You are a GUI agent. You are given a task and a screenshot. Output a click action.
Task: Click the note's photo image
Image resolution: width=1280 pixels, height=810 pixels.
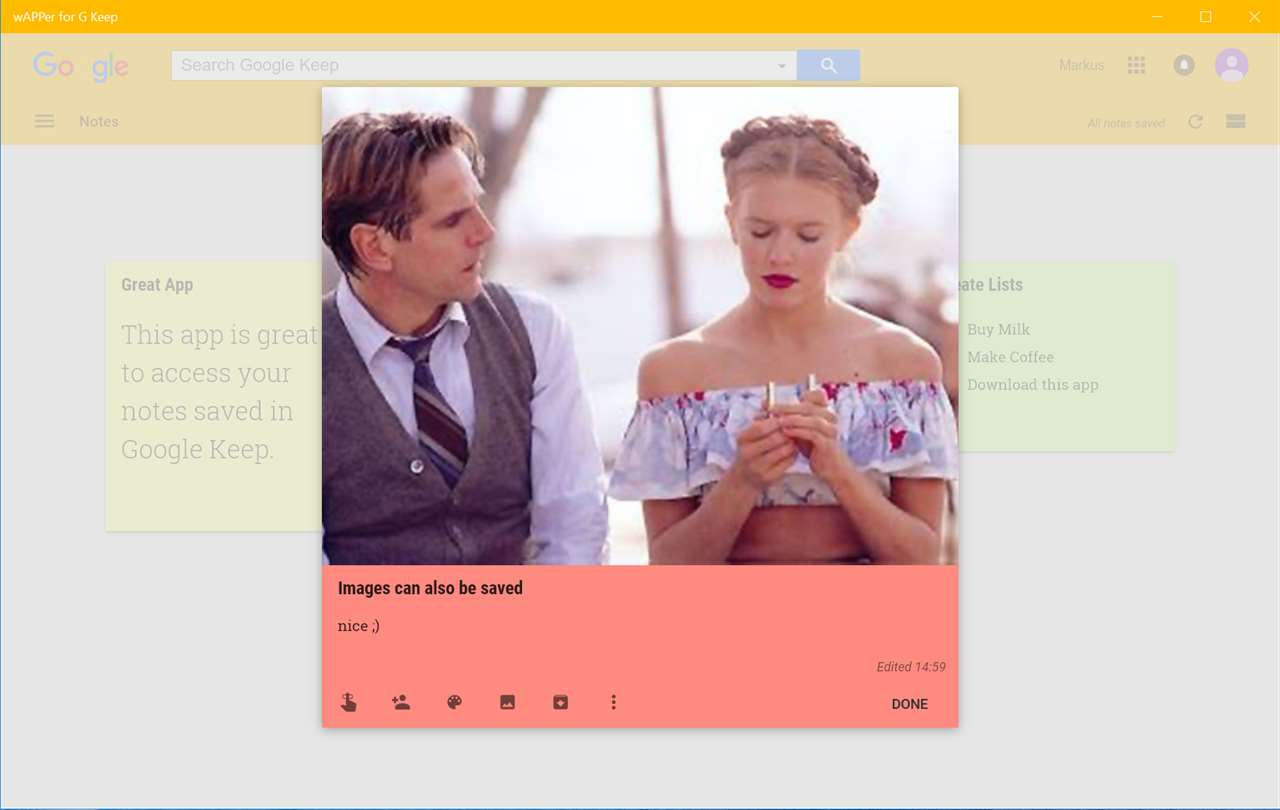(640, 326)
